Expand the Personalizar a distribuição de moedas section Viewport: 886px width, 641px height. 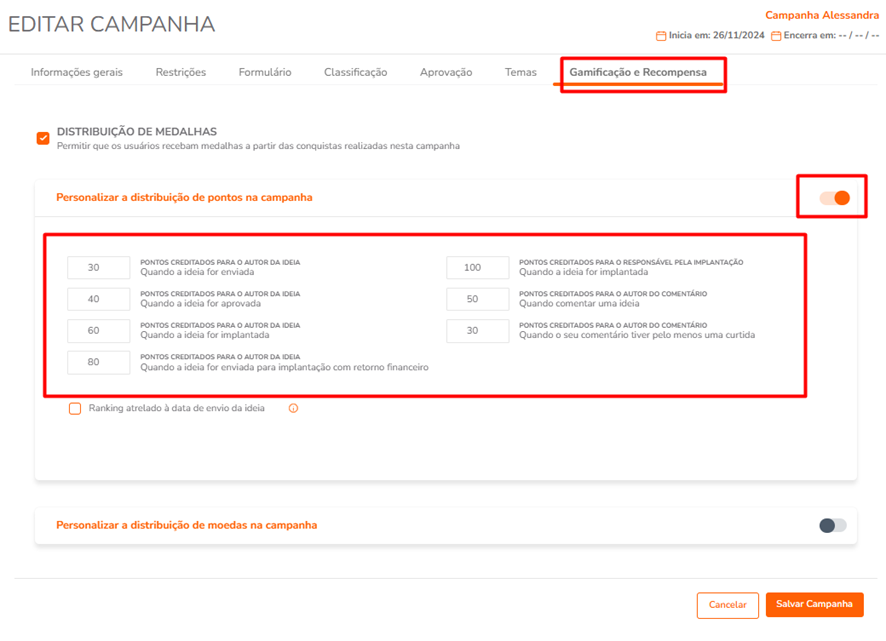186,525
